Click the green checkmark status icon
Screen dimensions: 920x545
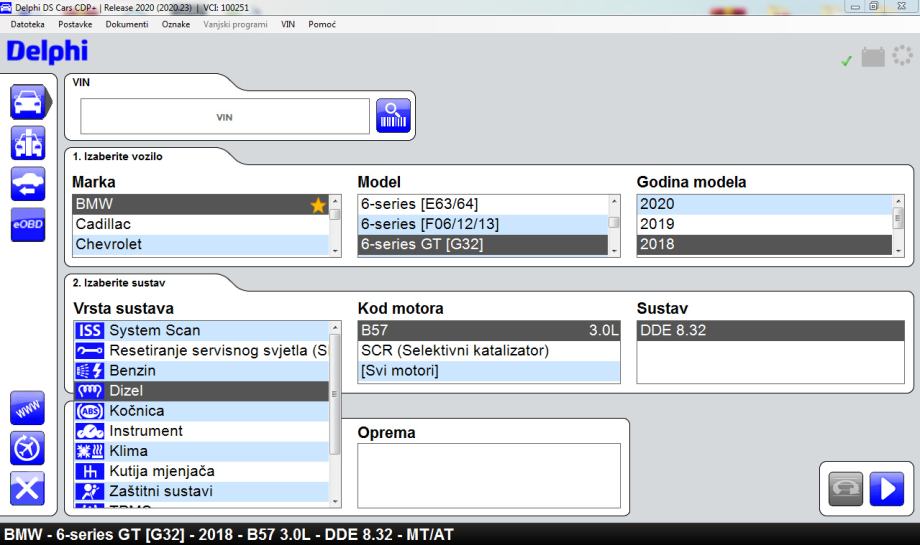coord(846,60)
